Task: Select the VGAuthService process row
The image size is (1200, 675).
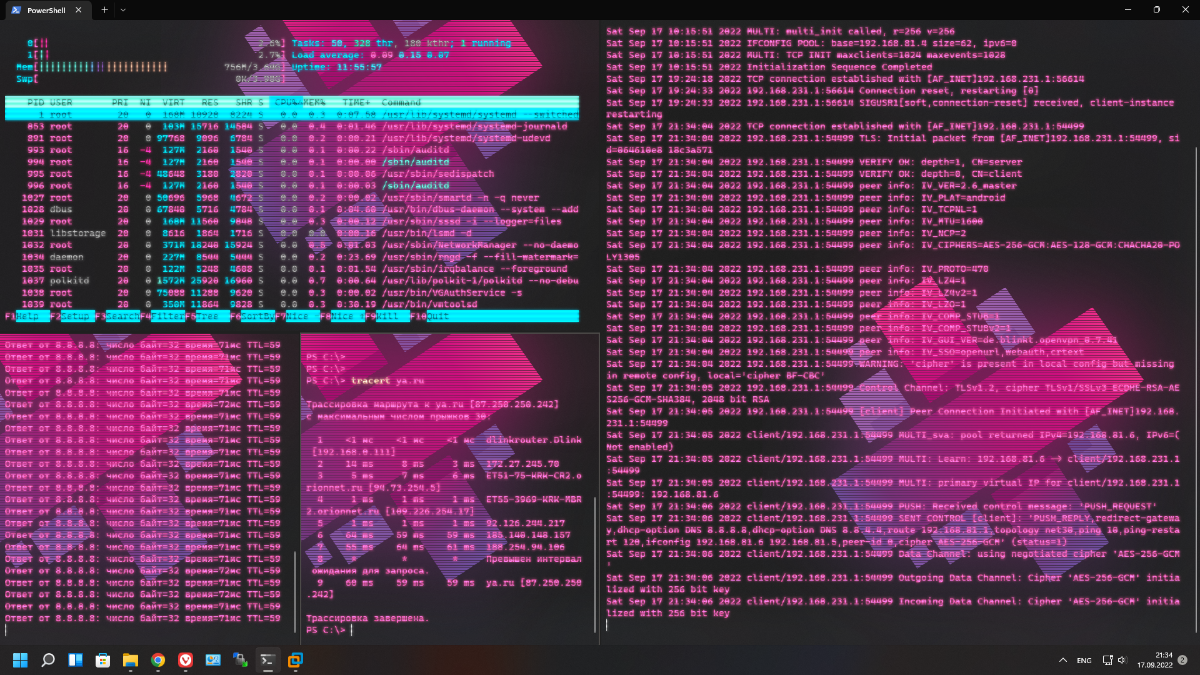Action: 292,292
